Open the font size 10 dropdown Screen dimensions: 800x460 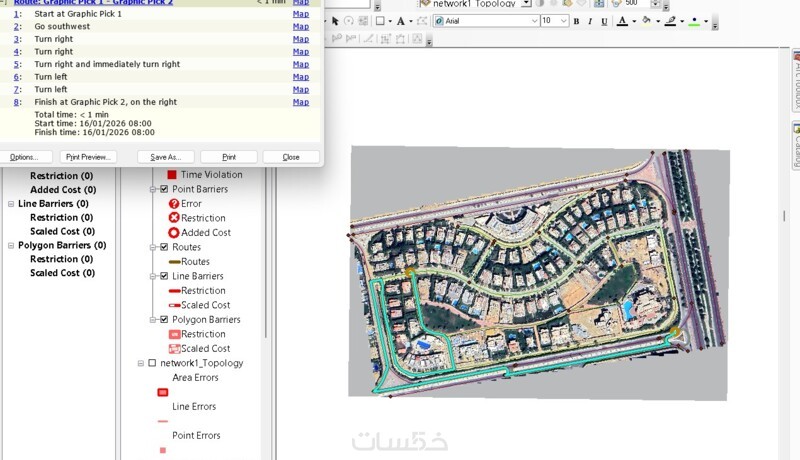tap(564, 21)
